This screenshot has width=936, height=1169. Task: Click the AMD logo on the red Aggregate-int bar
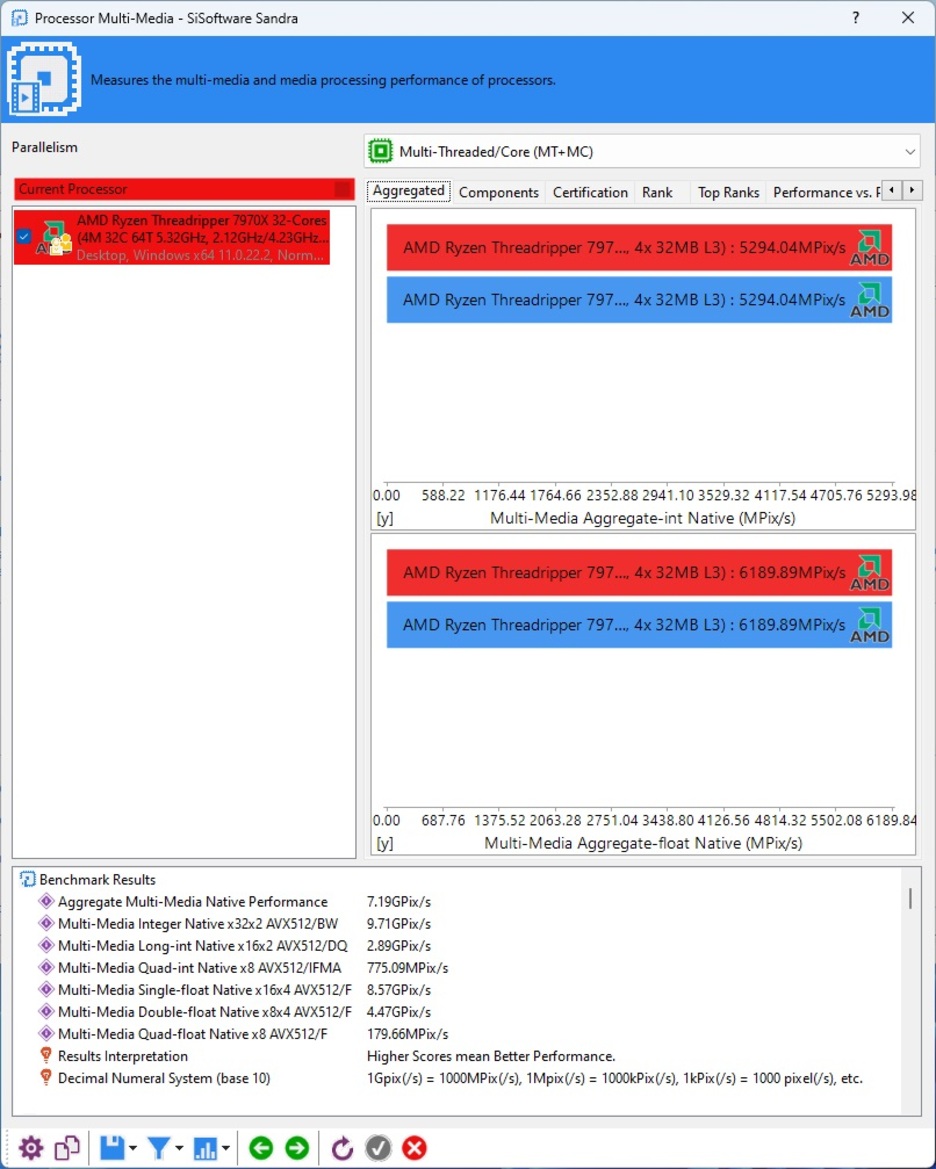point(870,248)
